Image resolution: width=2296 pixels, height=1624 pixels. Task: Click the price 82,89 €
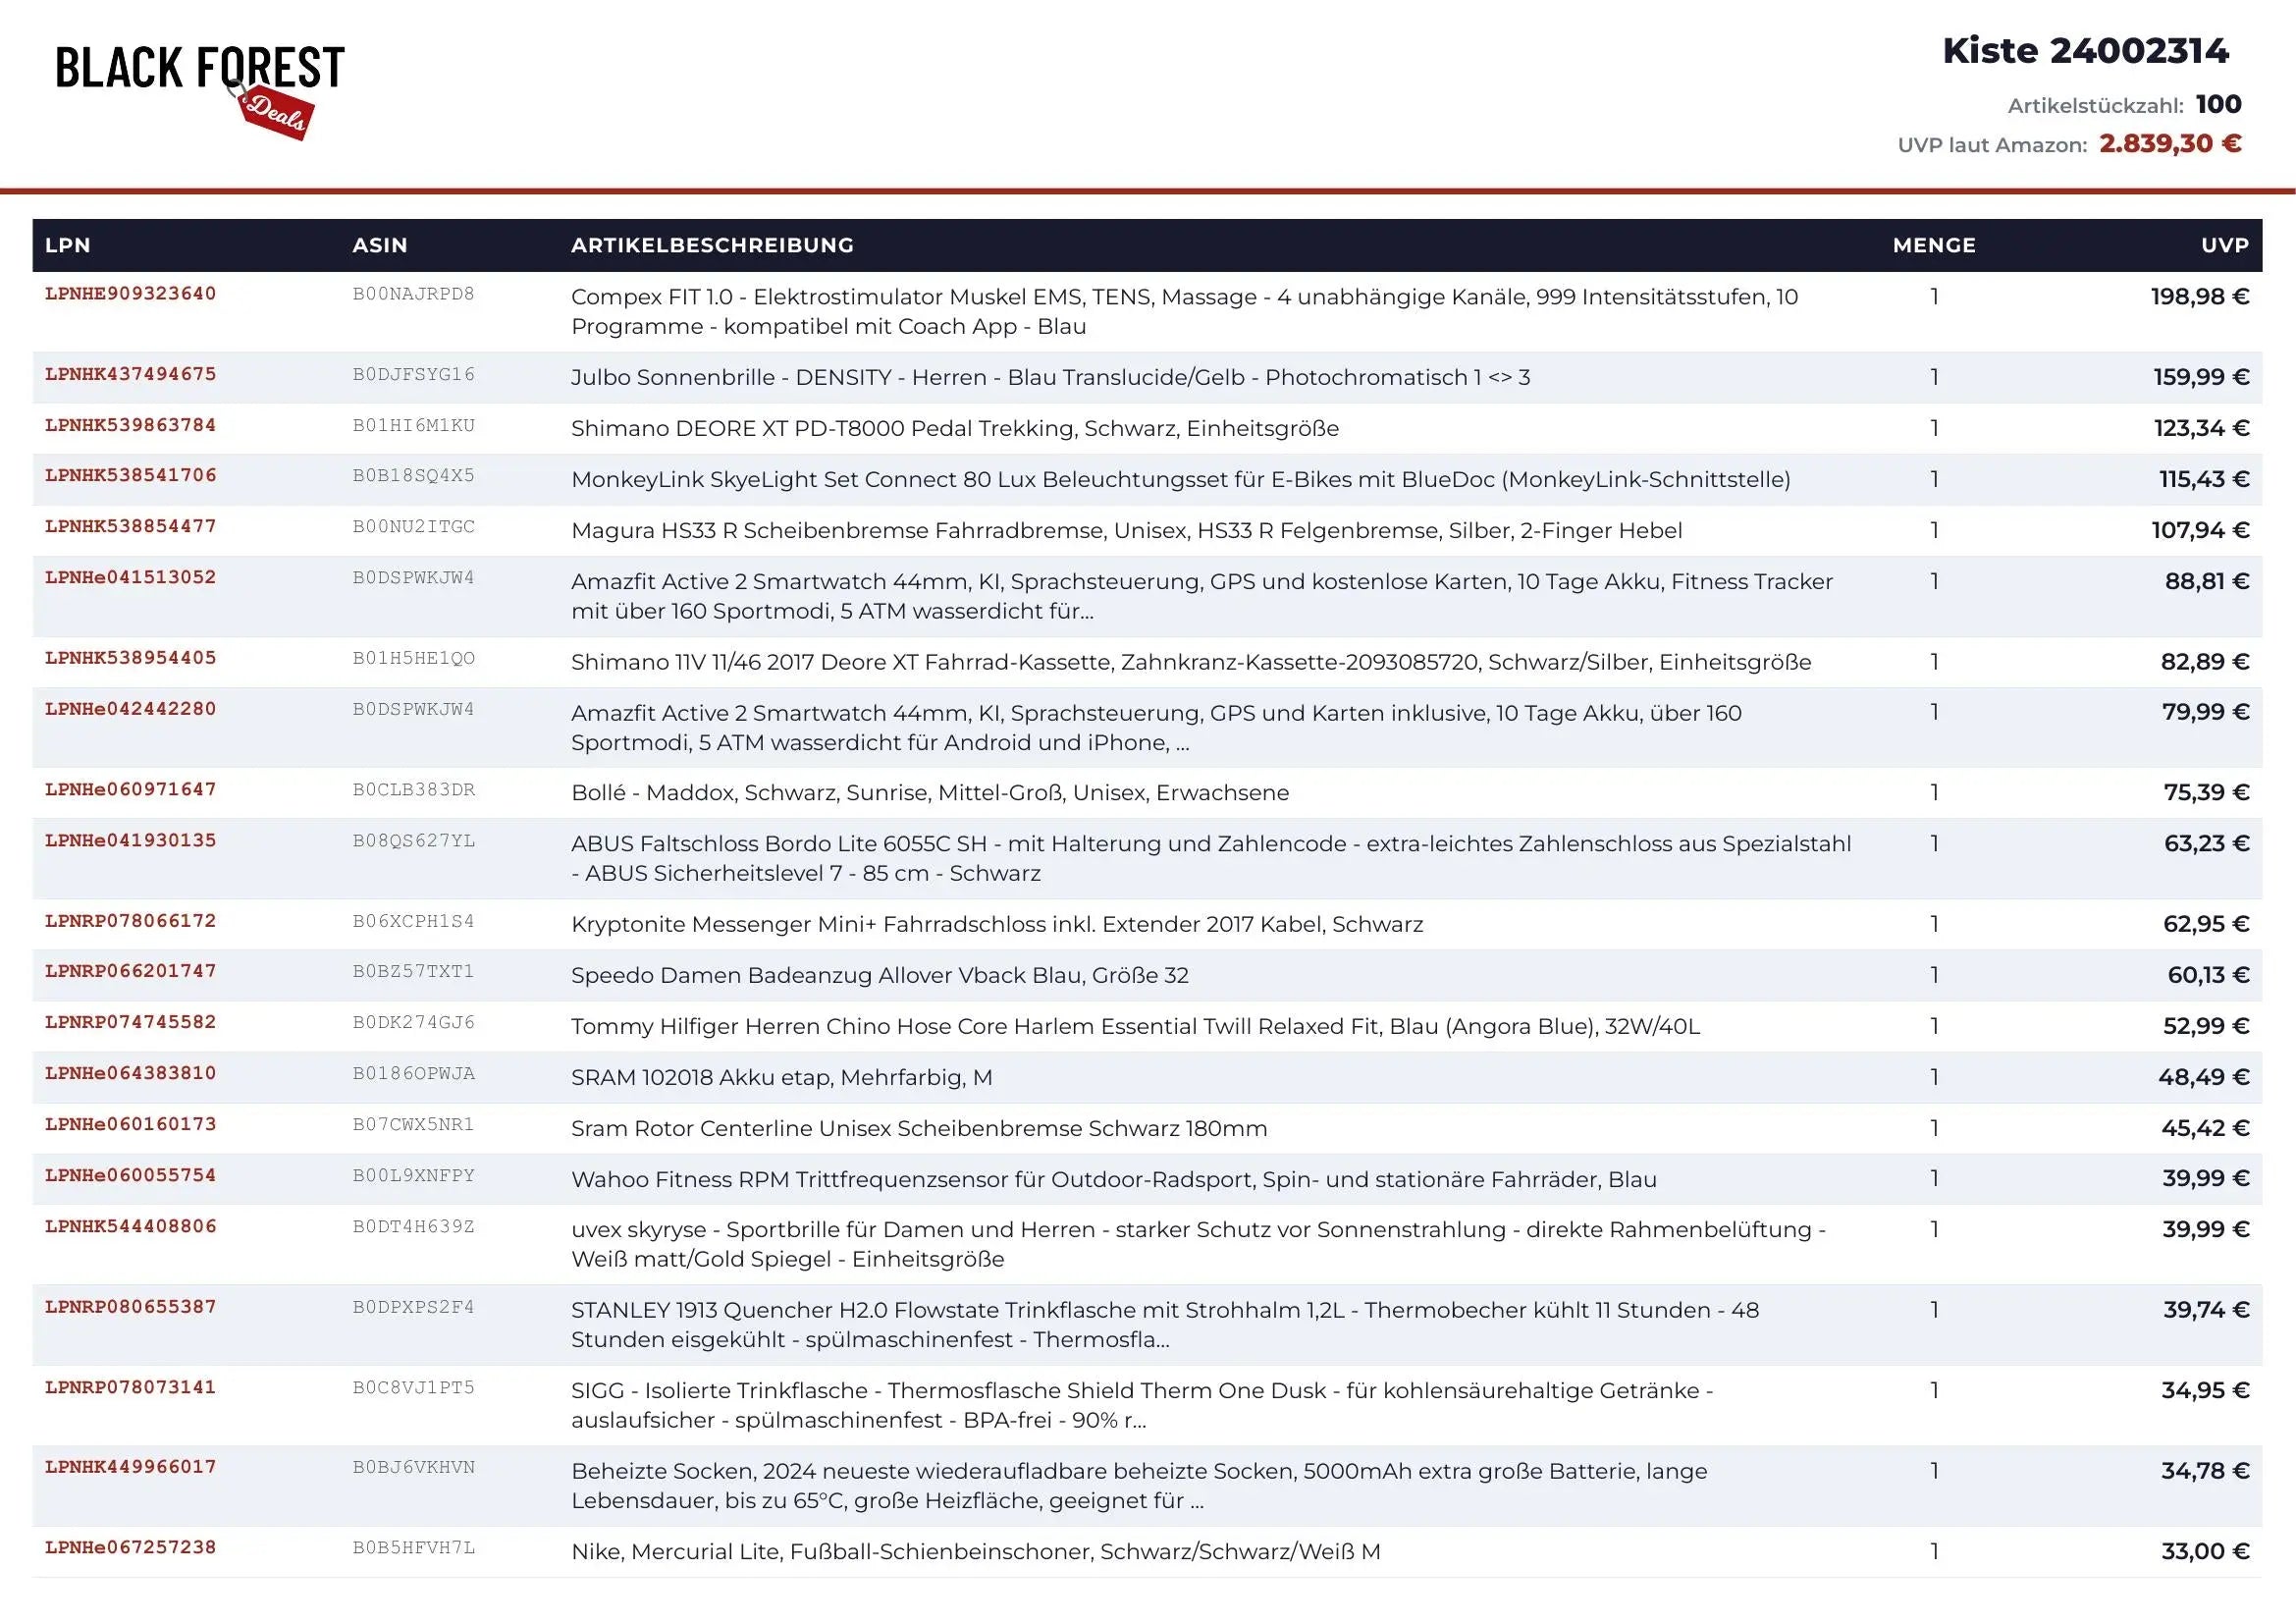(2205, 662)
